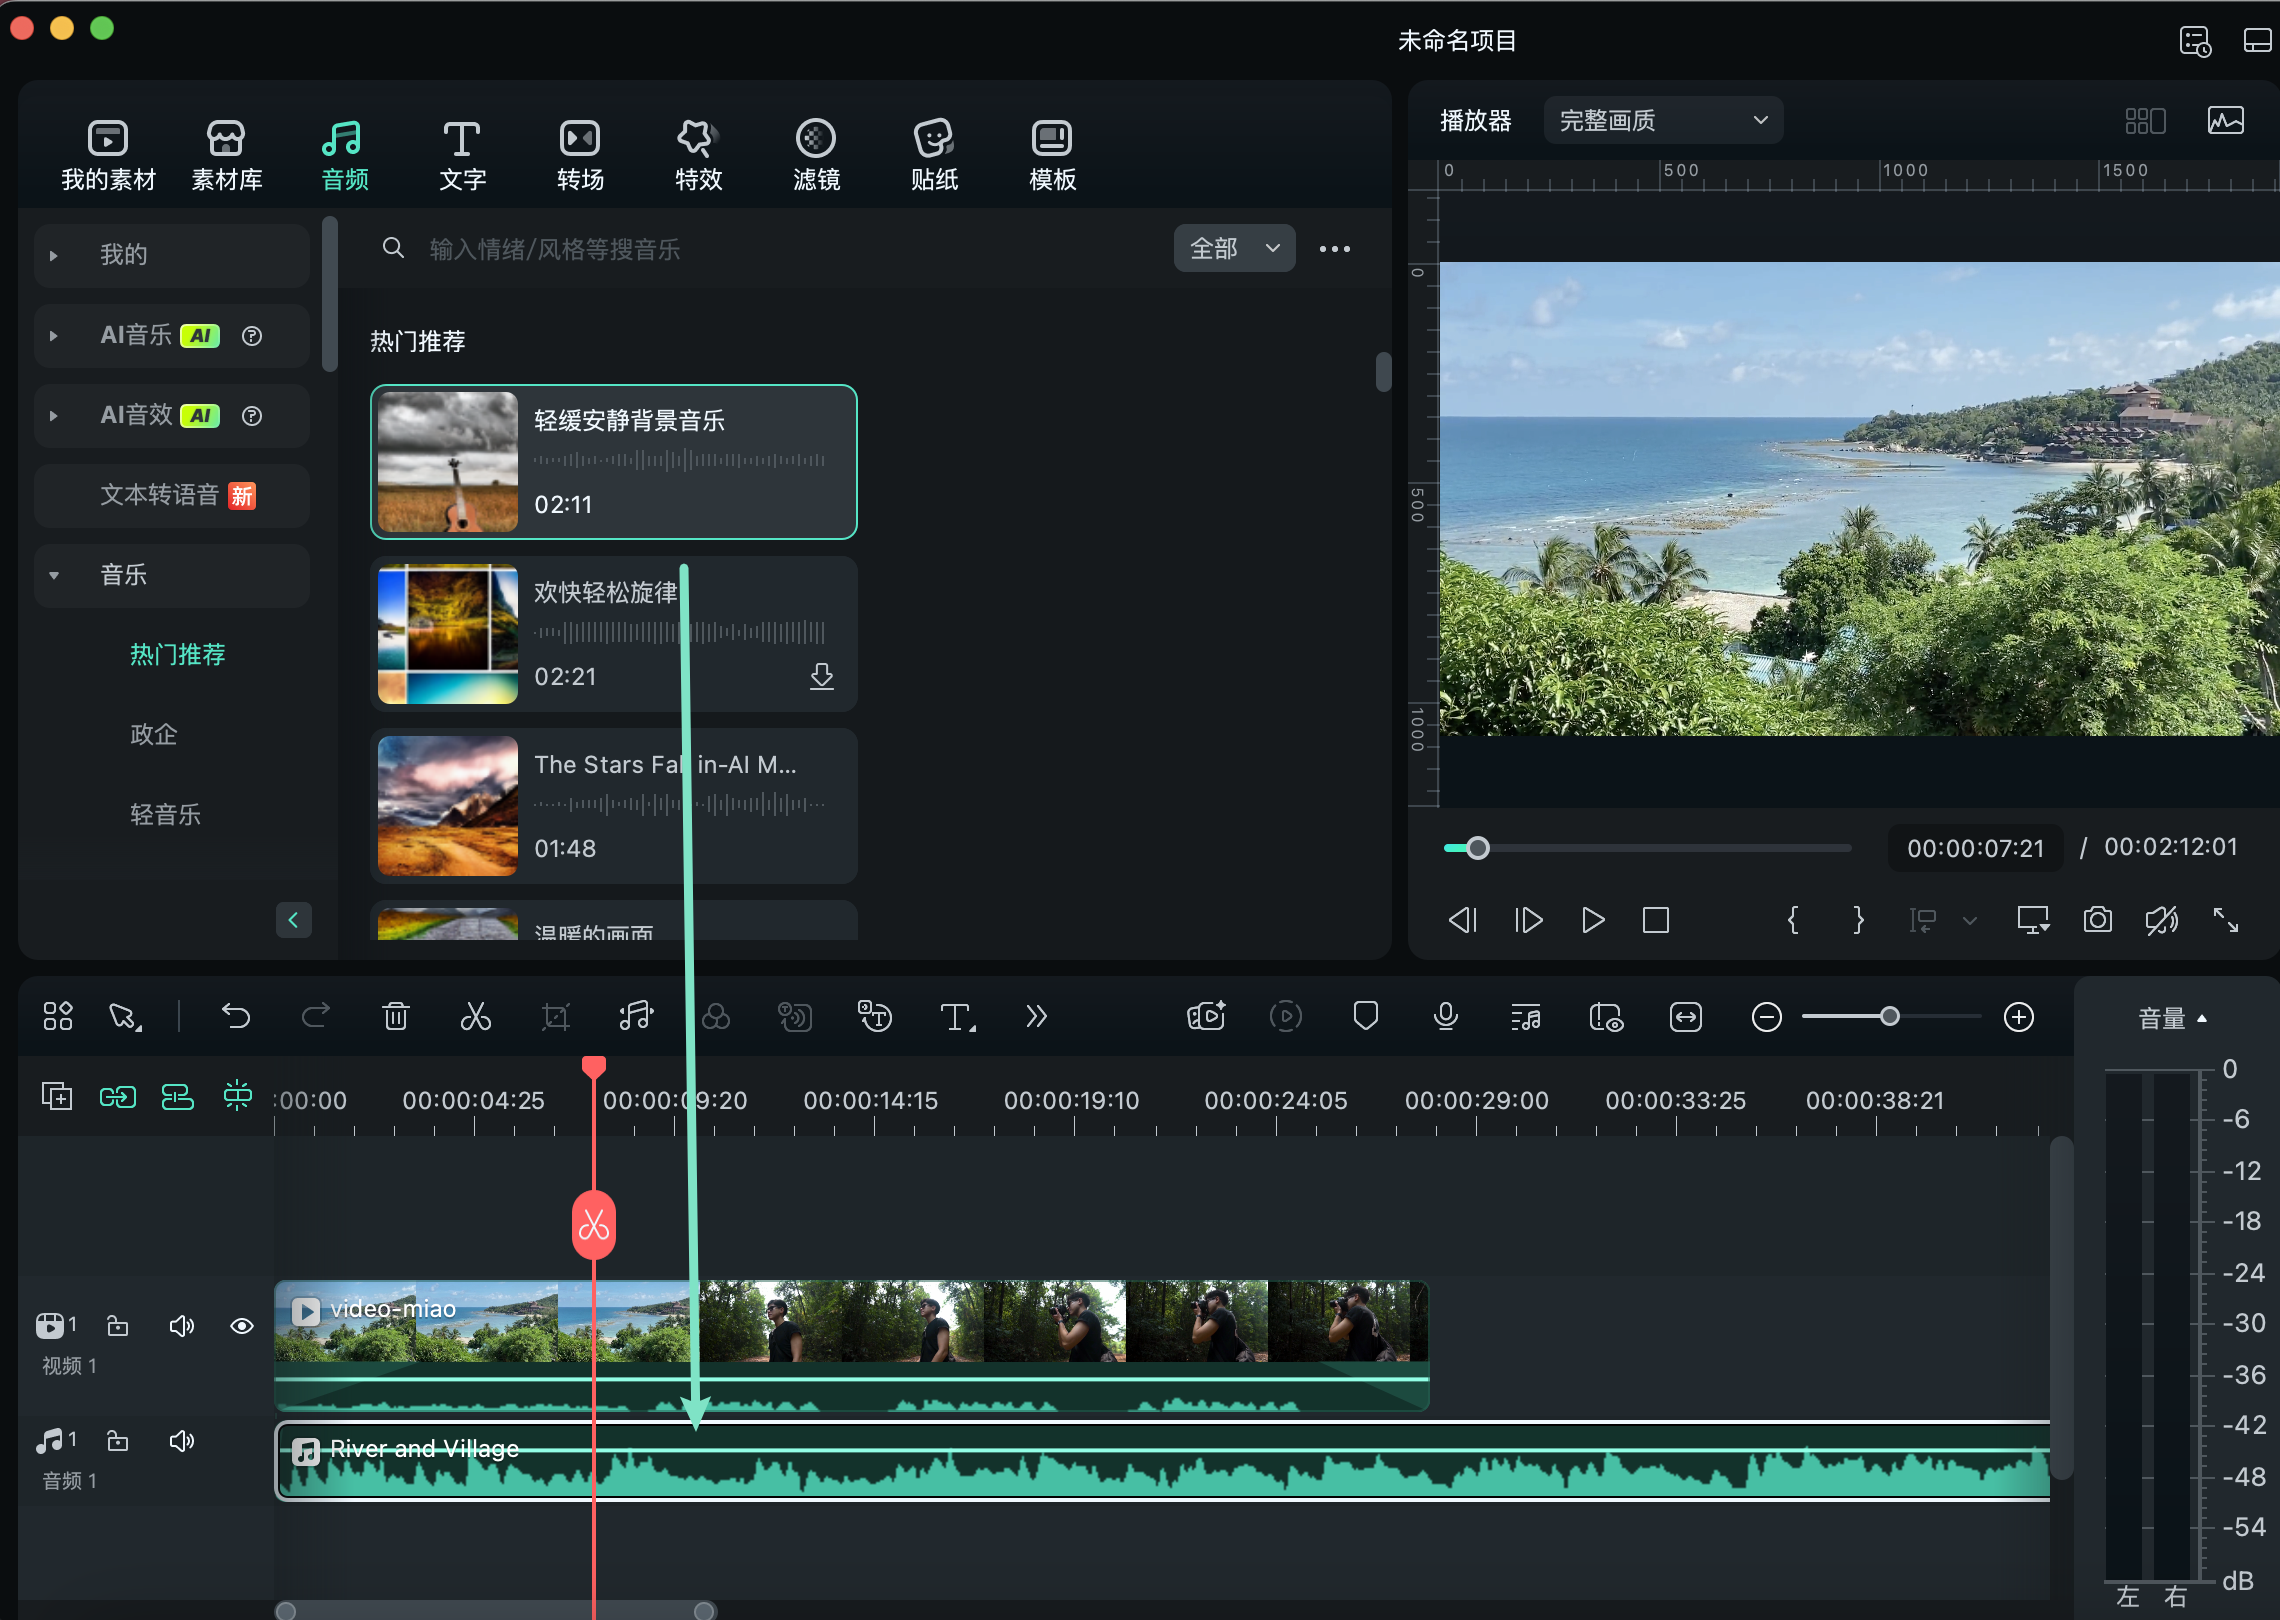
Task: Undo the last action
Action: [x=236, y=1017]
